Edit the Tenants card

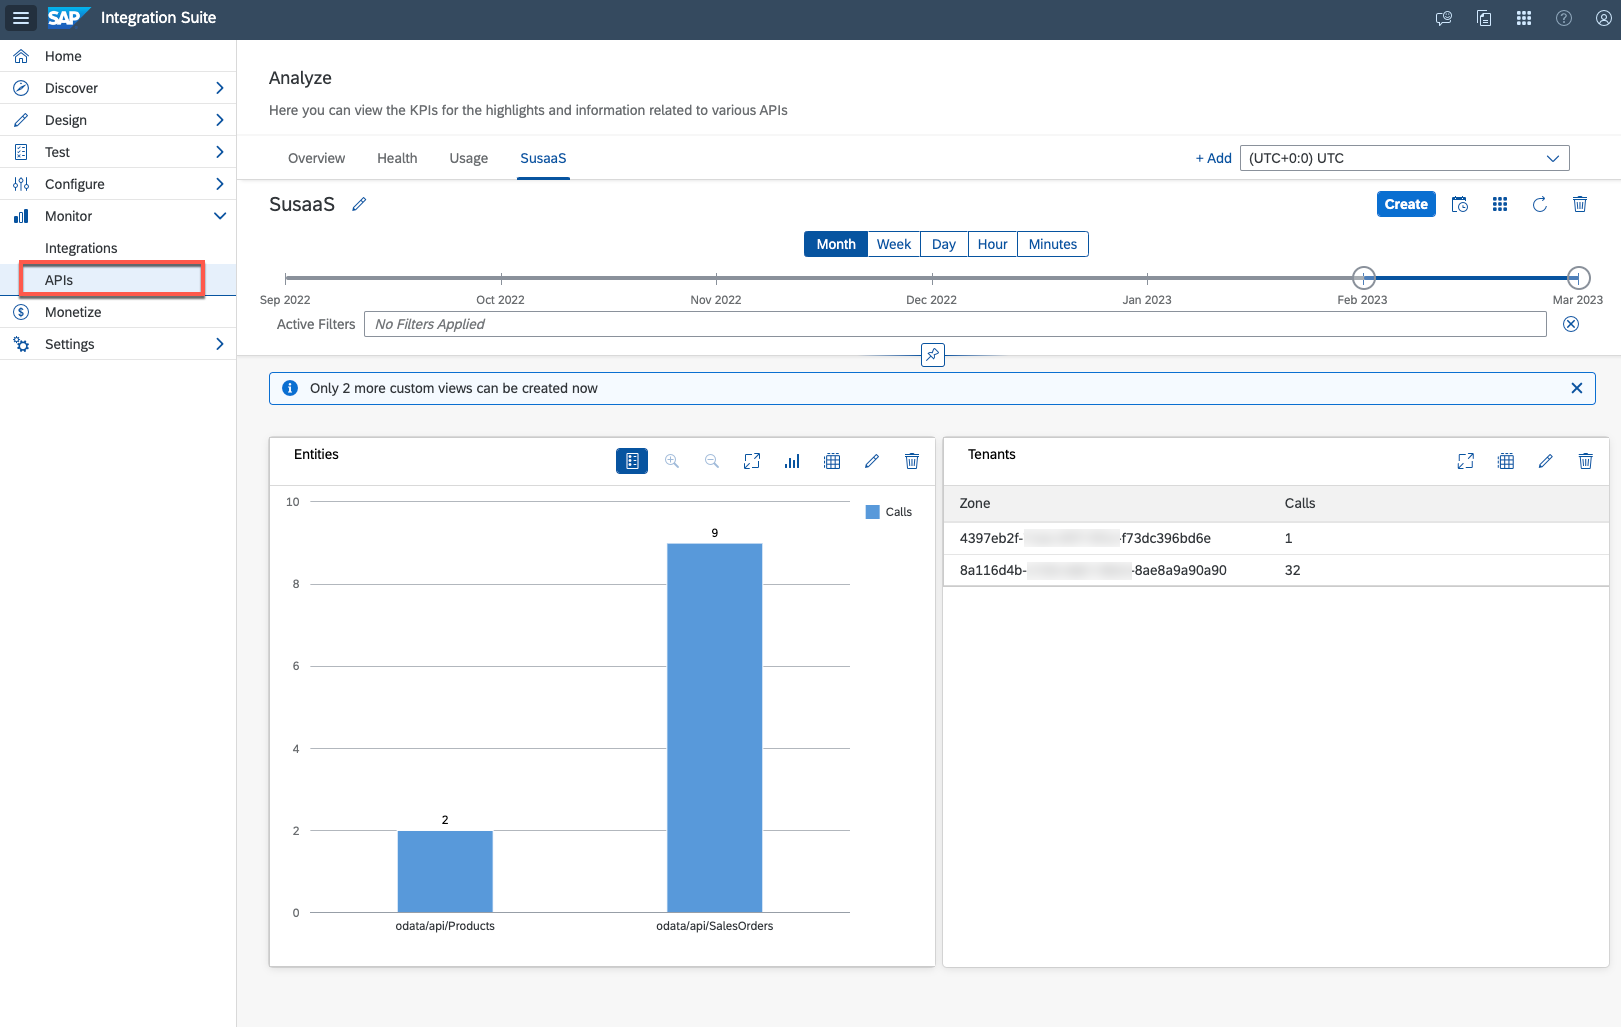pos(1546,461)
